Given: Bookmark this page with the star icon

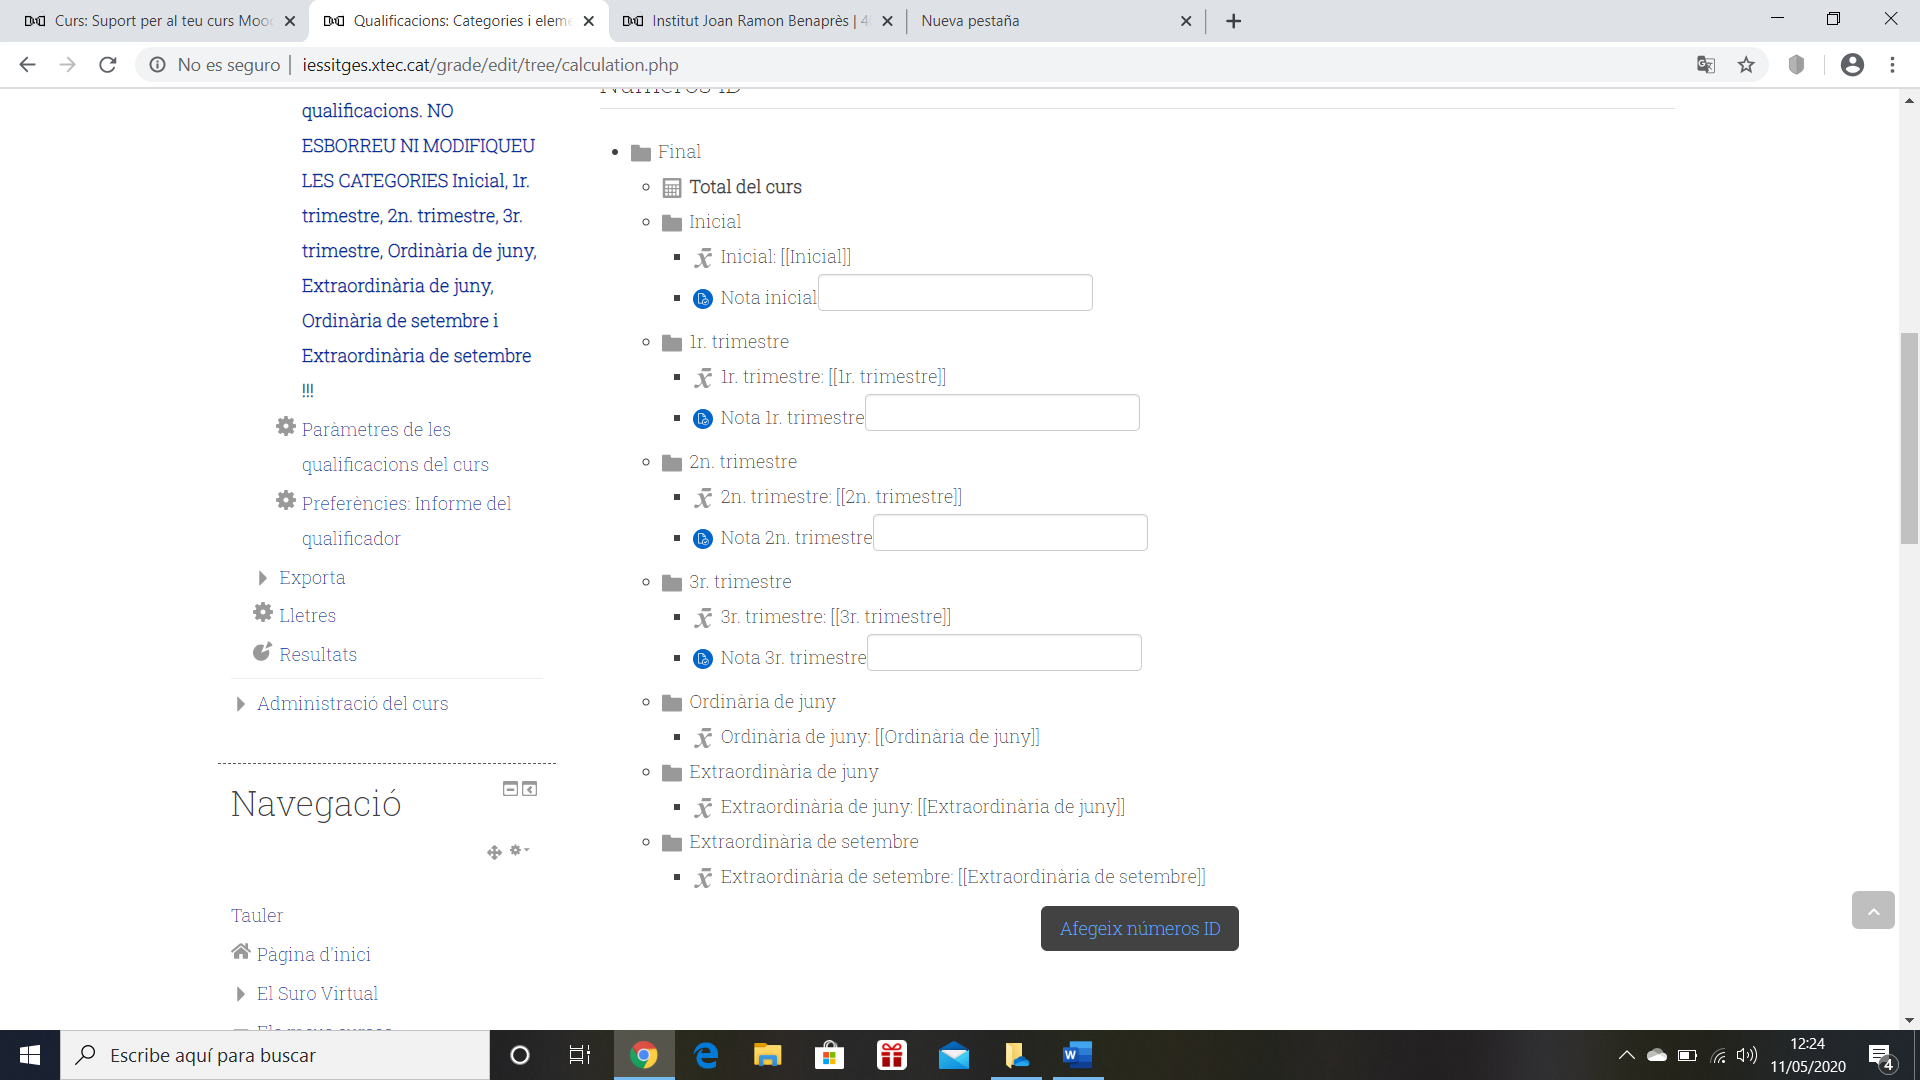Looking at the screenshot, I should (x=1746, y=65).
